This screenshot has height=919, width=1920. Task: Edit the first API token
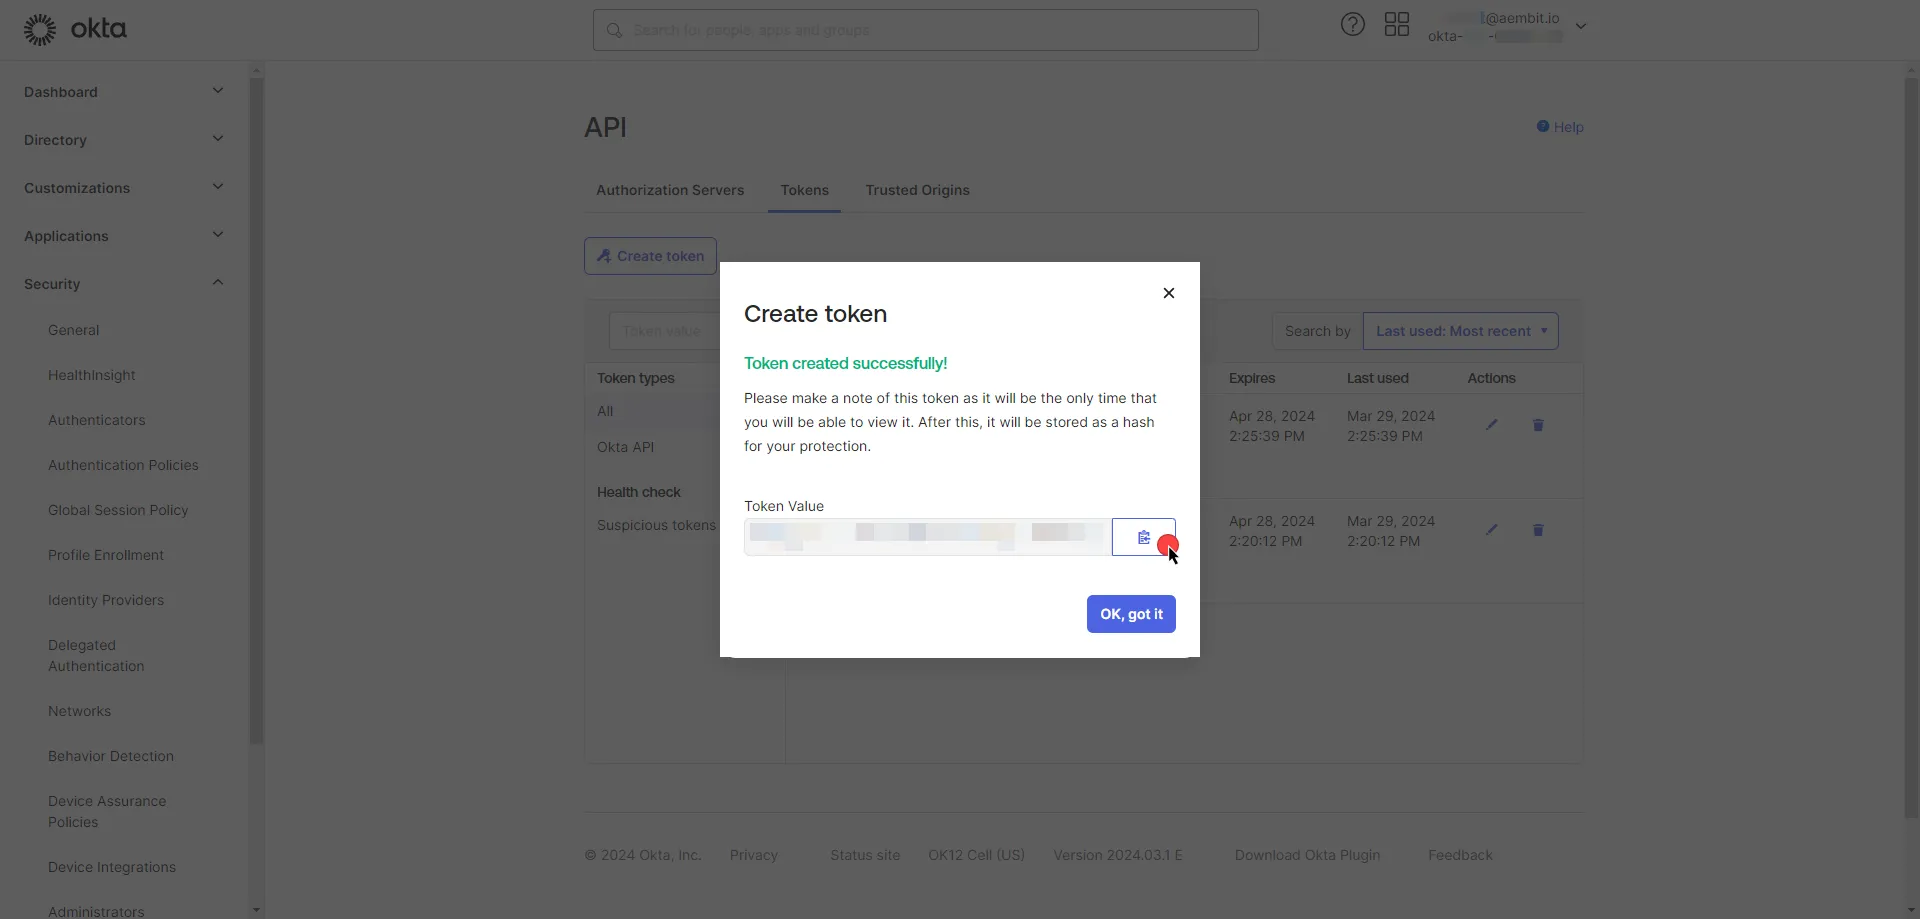click(x=1491, y=425)
